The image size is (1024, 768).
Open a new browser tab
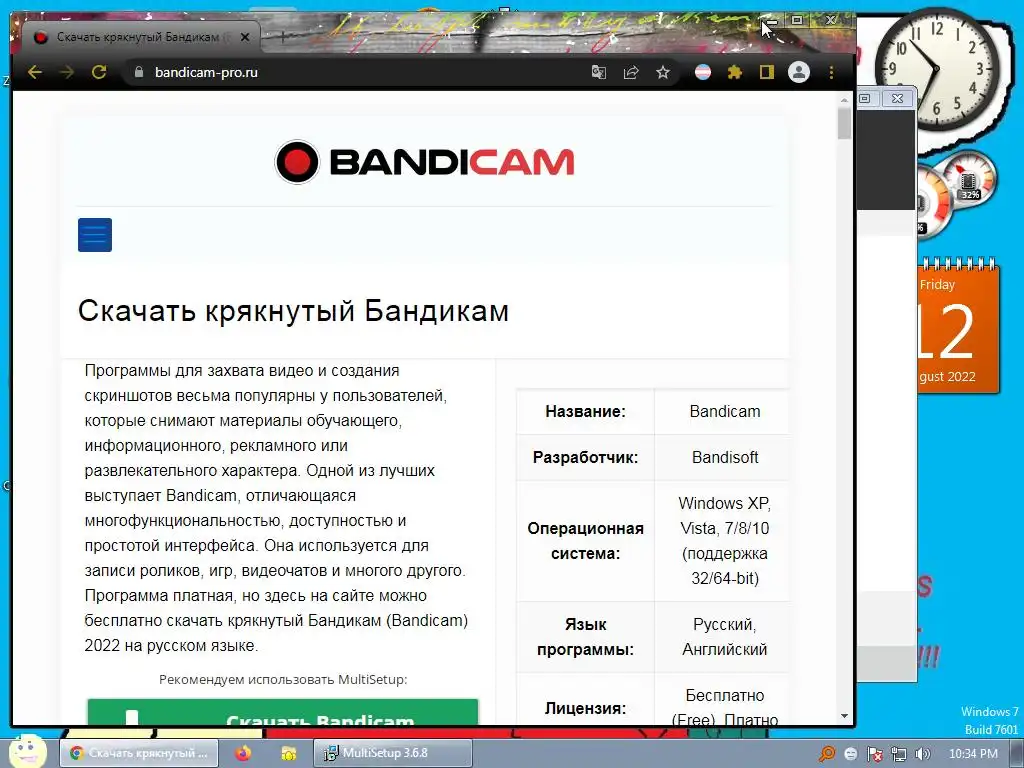282,37
